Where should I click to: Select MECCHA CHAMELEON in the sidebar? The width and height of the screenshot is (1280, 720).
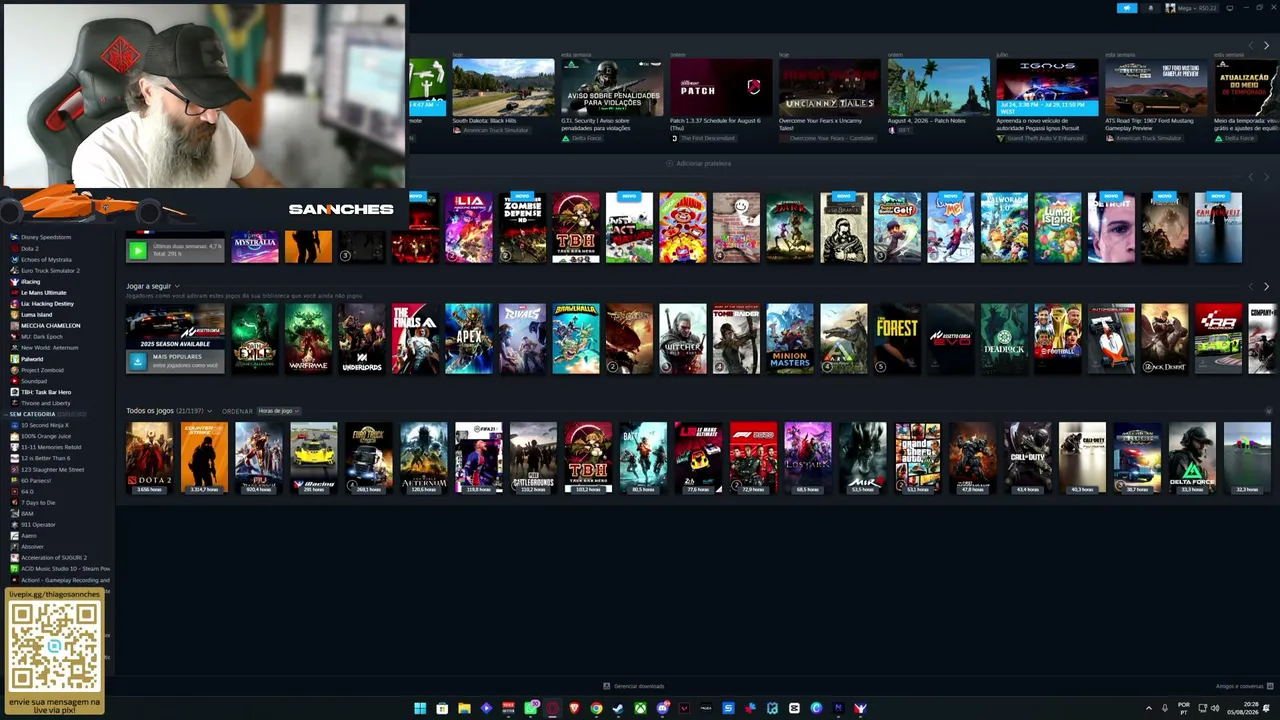[x=51, y=326]
